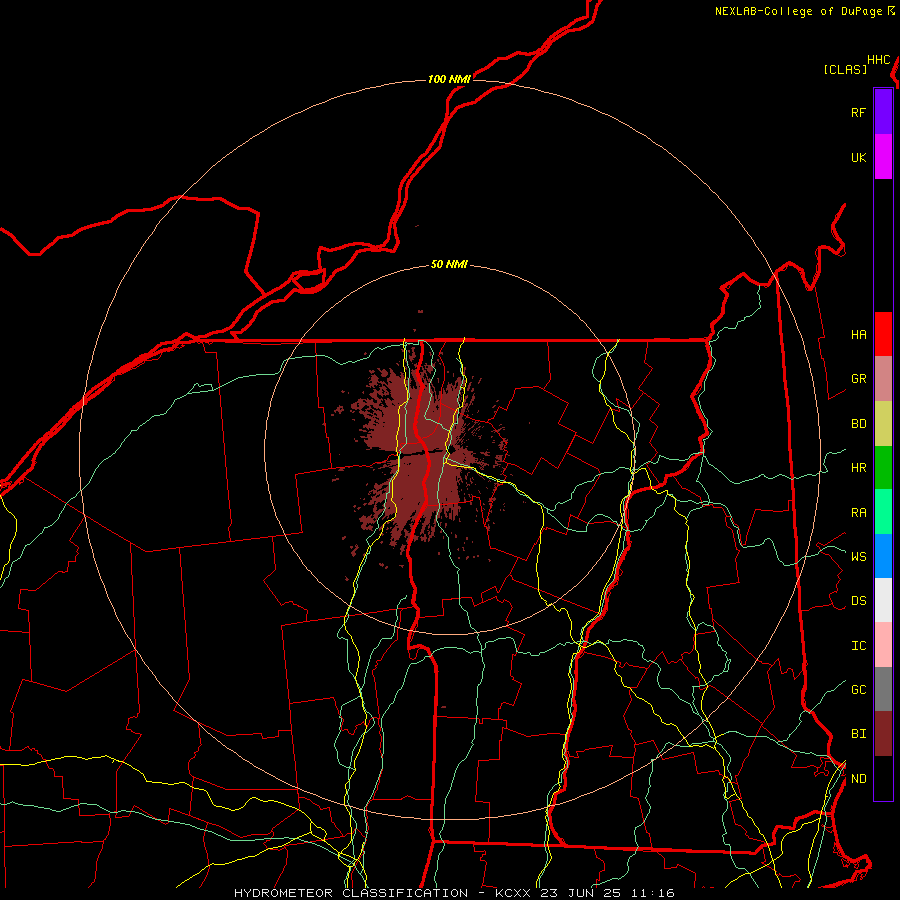The image size is (900, 900).
Task: Click the BI legend label
Action: (859, 734)
